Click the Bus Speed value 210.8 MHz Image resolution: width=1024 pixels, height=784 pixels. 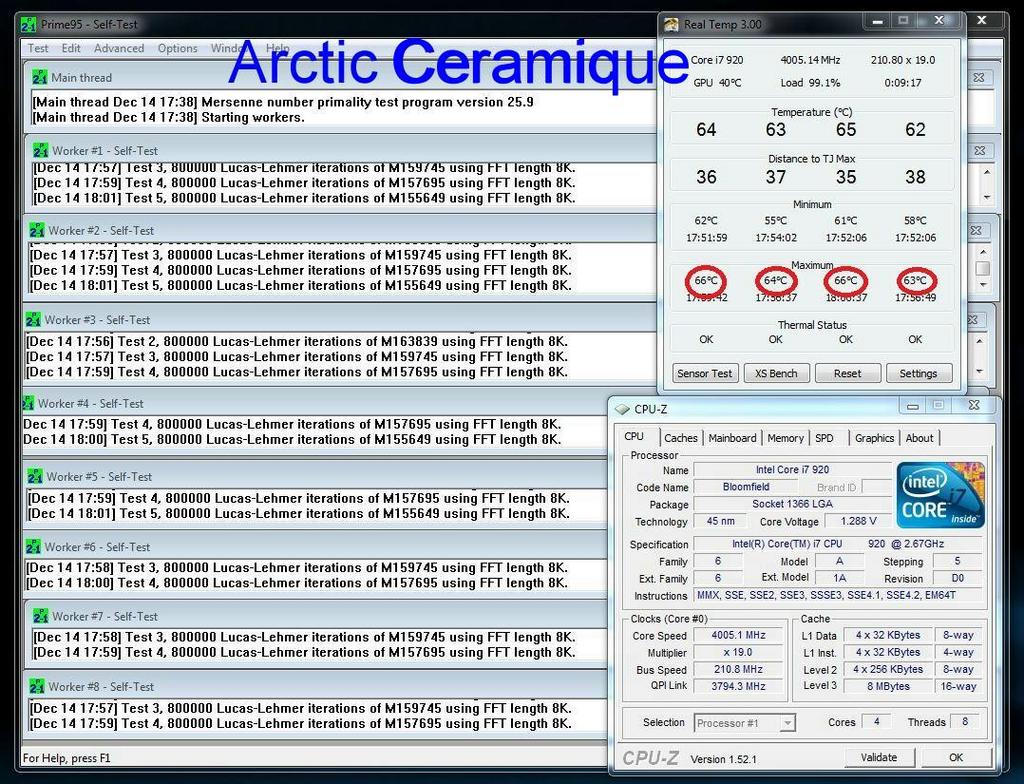click(738, 669)
